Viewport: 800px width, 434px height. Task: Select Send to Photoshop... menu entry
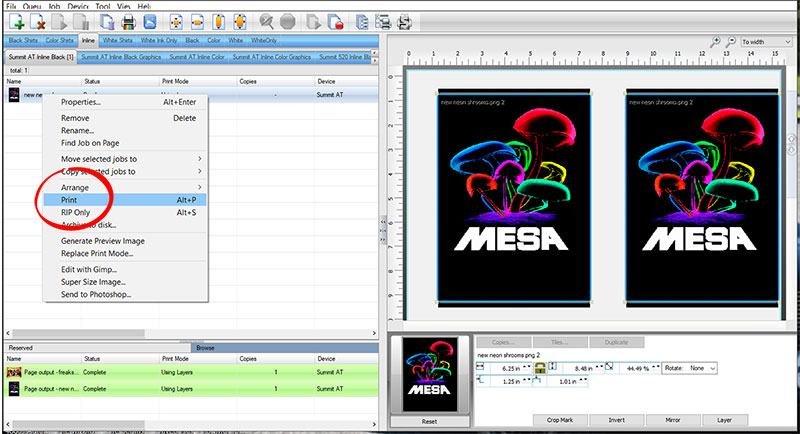(125, 294)
